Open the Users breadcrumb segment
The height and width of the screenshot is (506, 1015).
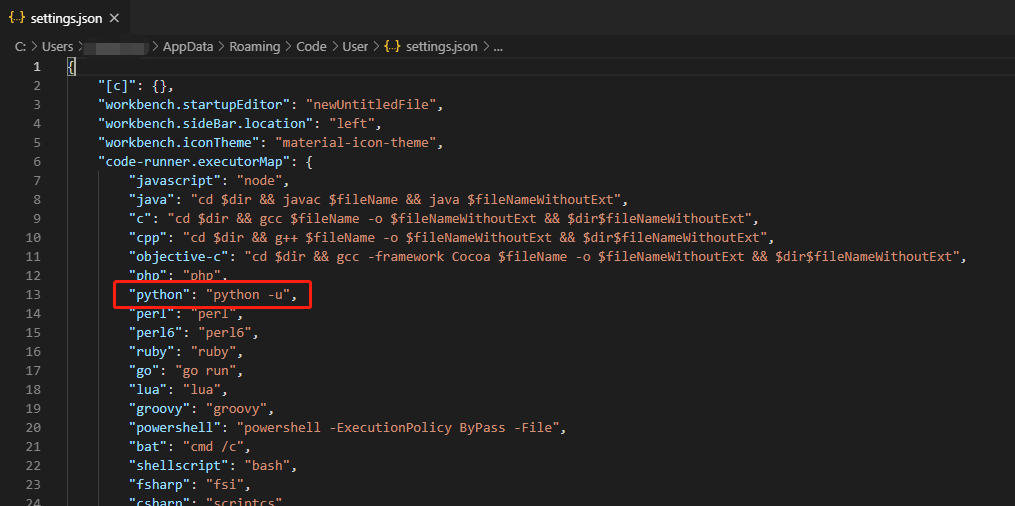click(x=58, y=47)
